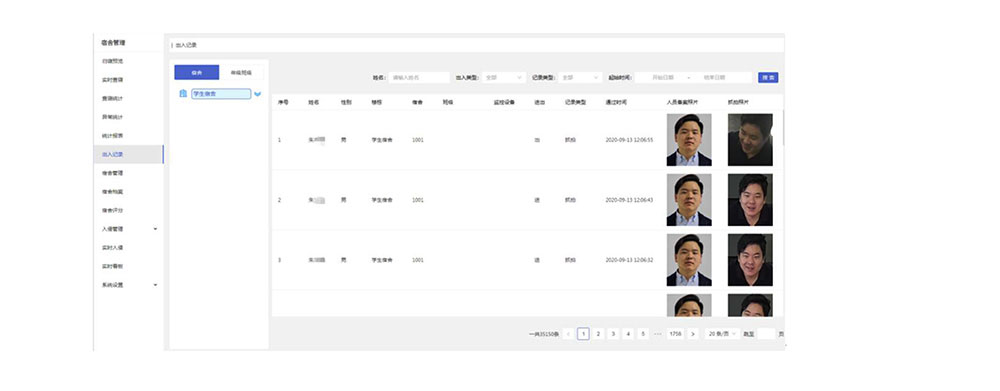Click the previous page left arrow
This screenshot has height=391, width=1000.
[568, 334]
